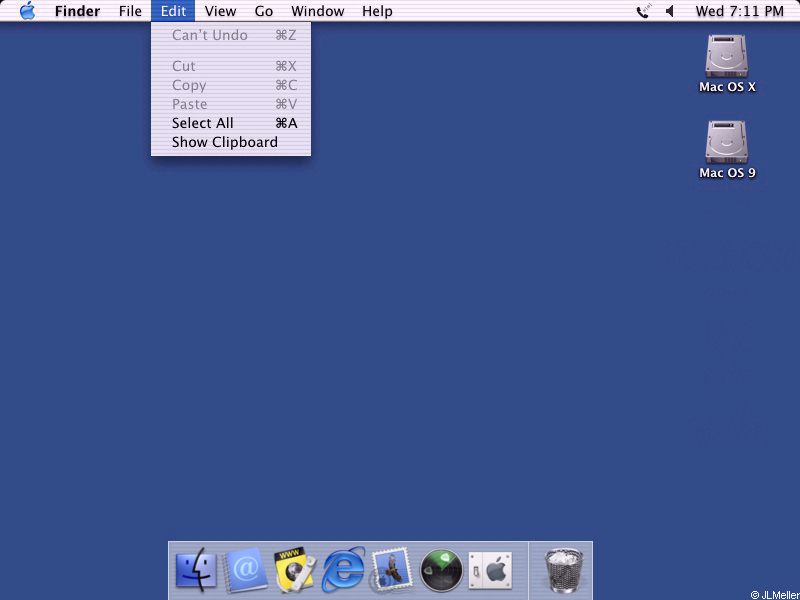Open the Help menu
This screenshot has width=800, height=600.
point(377,11)
